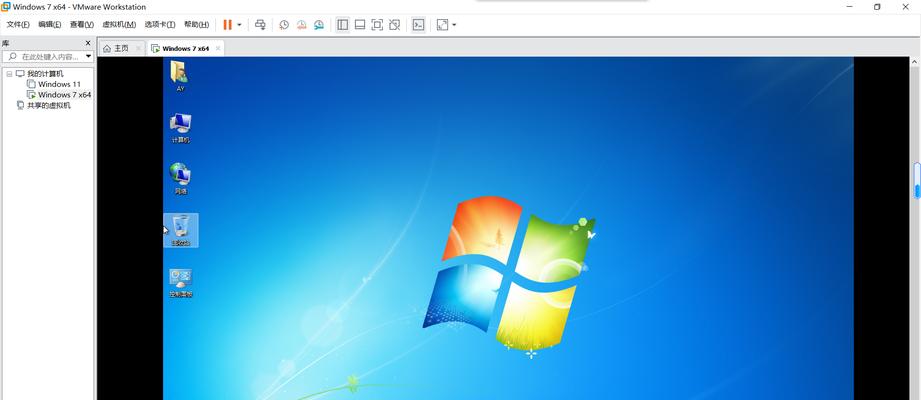The image size is (921, 400).
Task: Click the scroll up arrow at right edge
Action: 916,61
